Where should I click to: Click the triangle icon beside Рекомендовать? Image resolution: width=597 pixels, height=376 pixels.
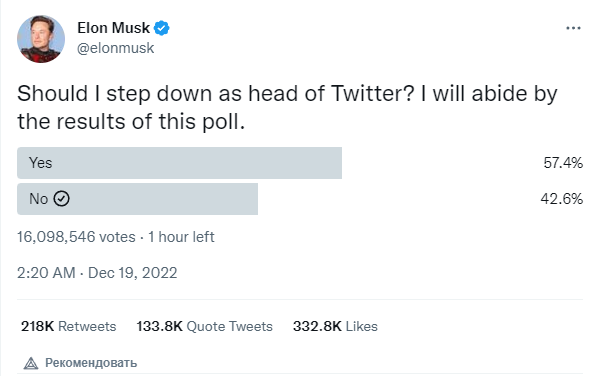31,363
